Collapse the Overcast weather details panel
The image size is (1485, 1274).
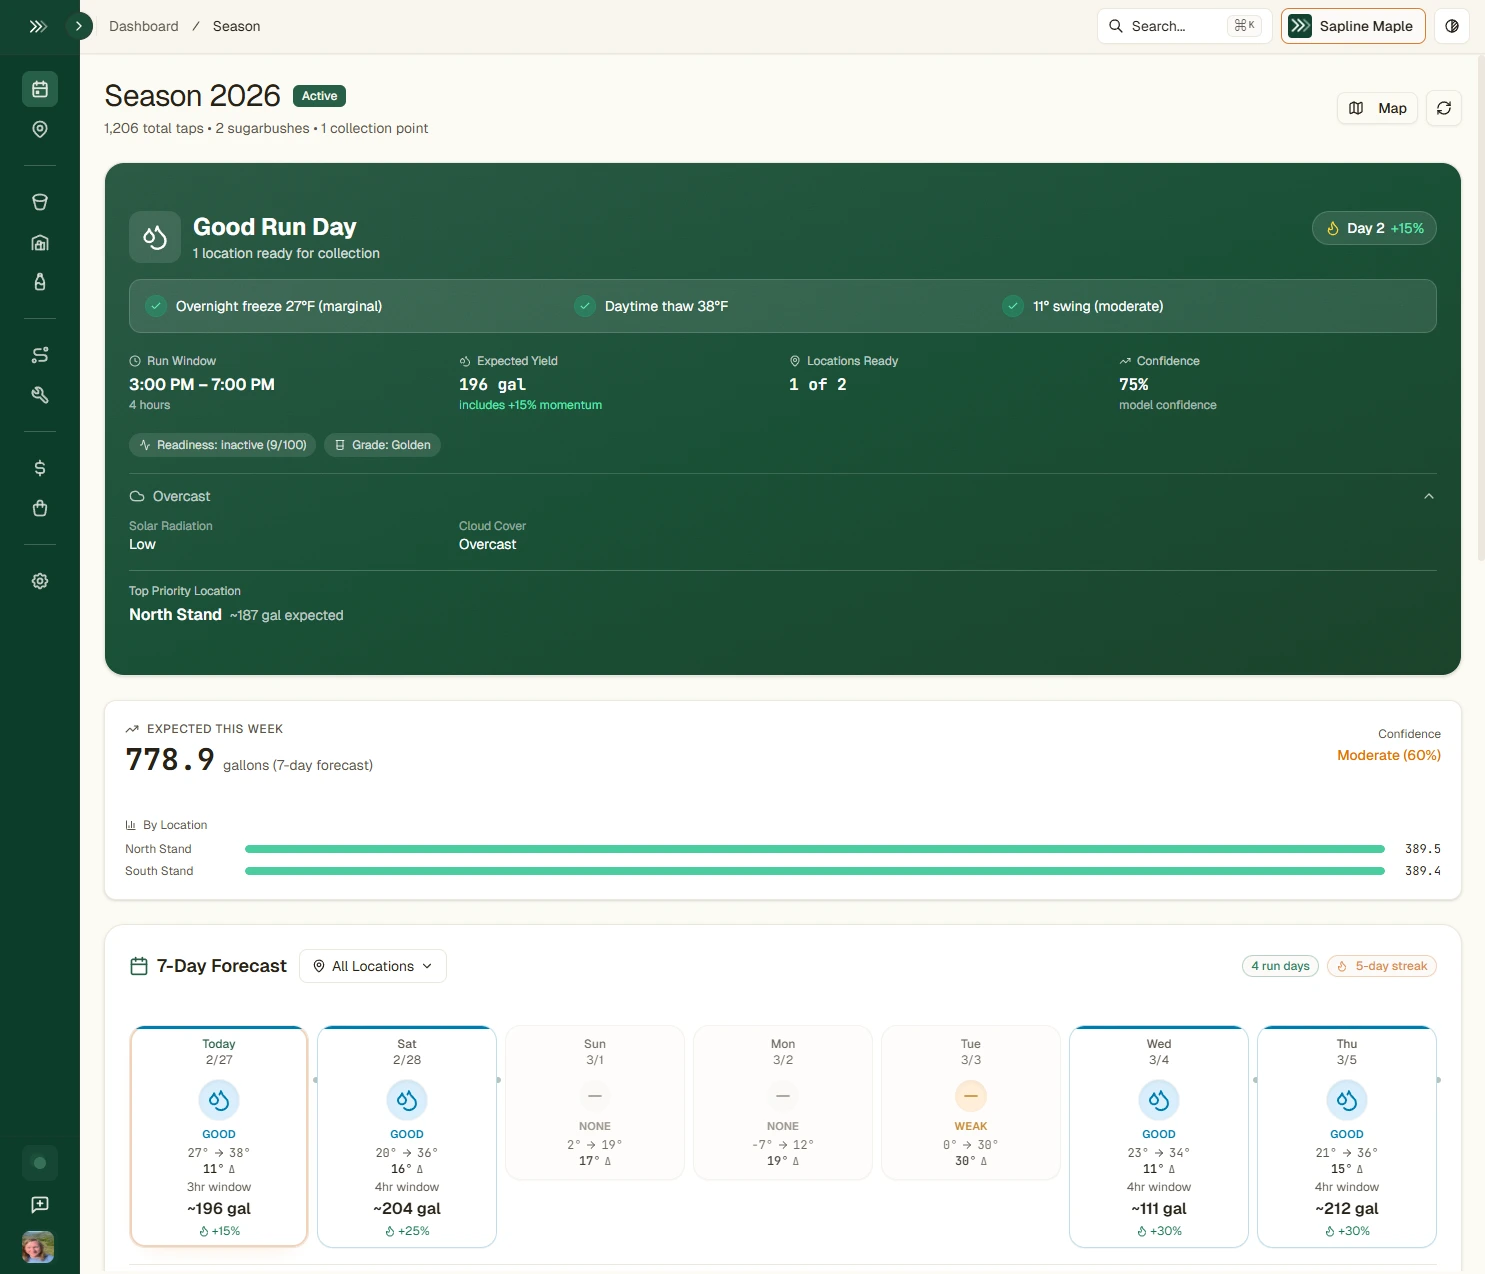coord(1429,495)
